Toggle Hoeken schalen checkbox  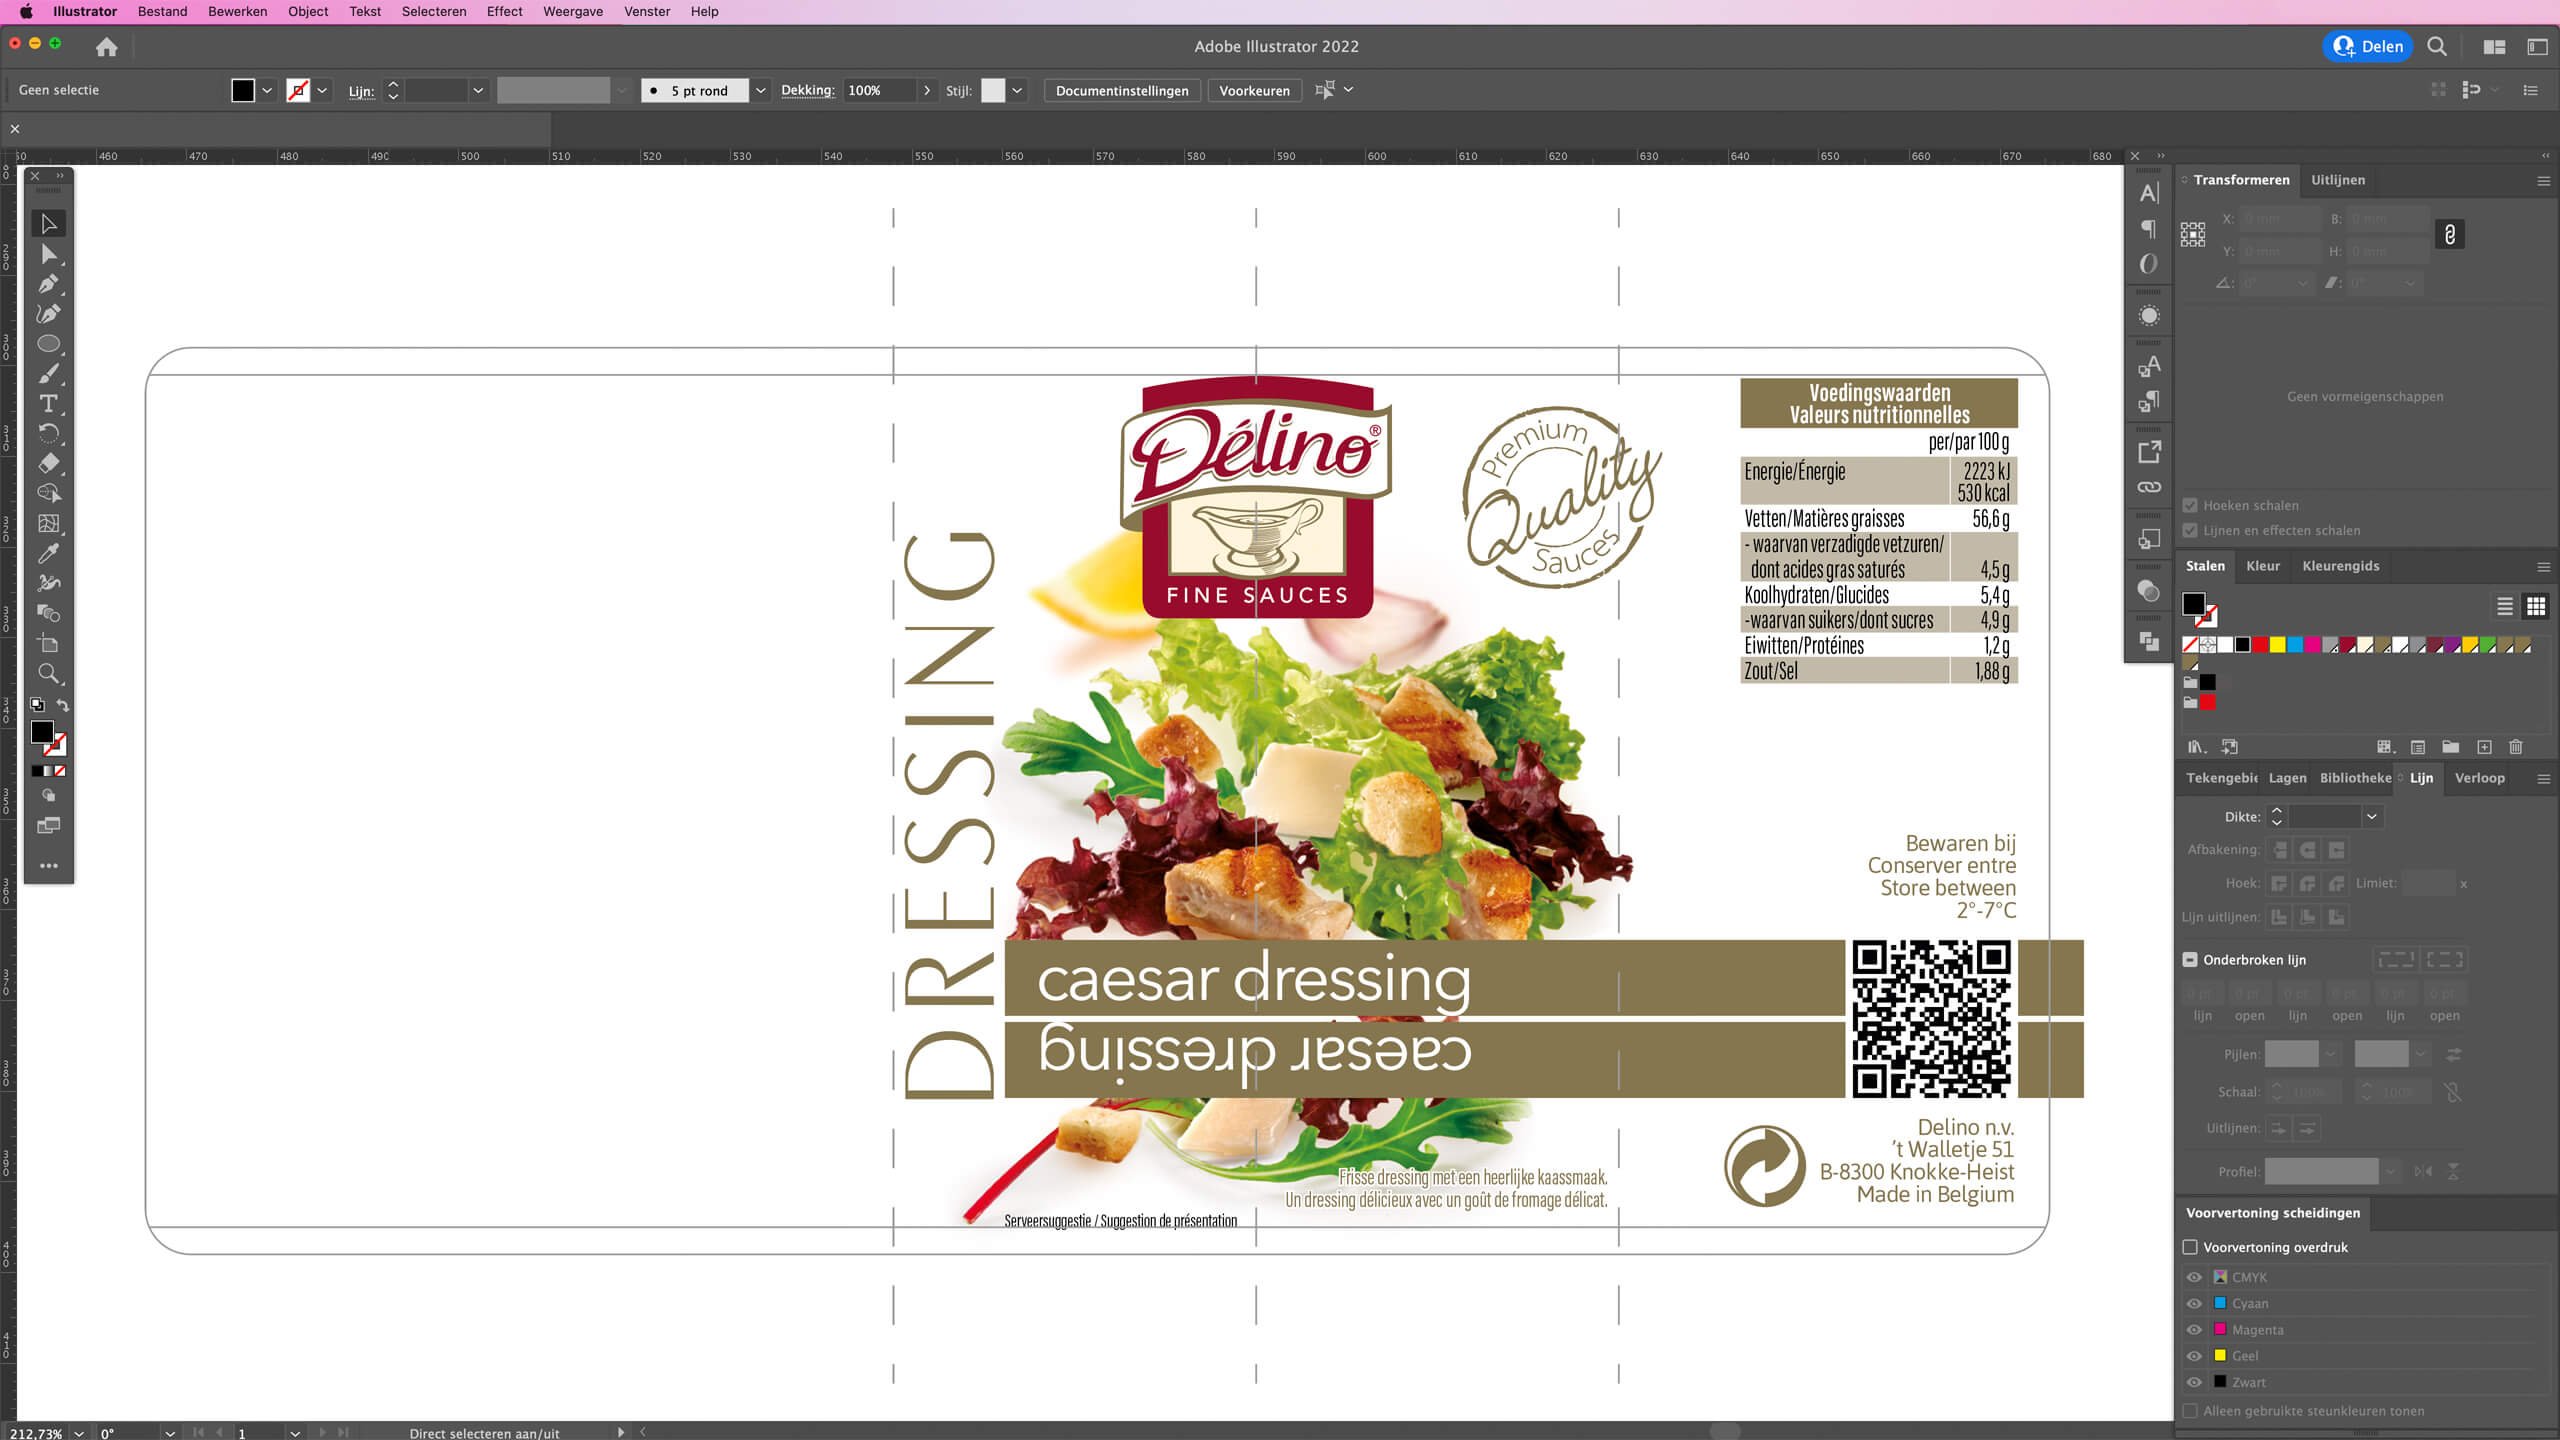(x=2190, y=506)
